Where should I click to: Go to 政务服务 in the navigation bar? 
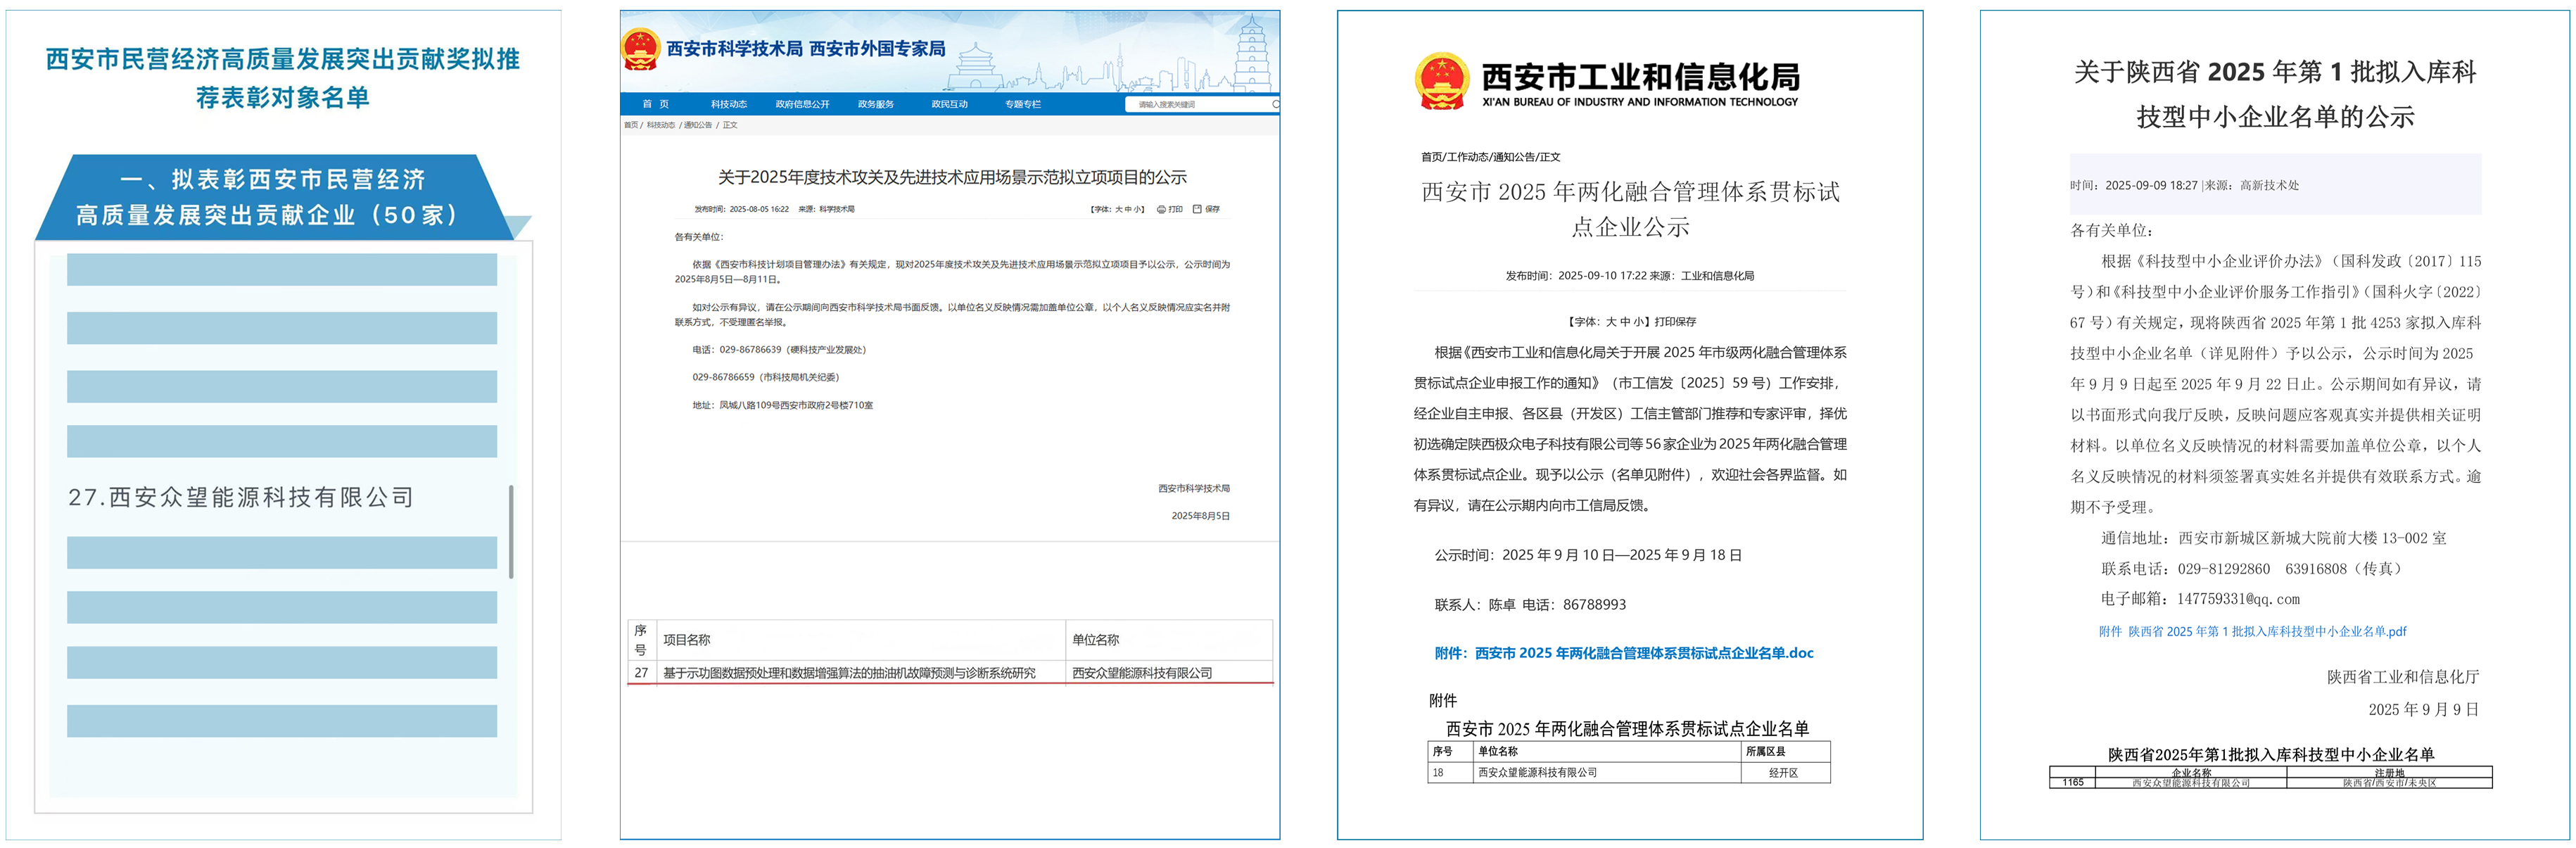(x=875, y=104)
